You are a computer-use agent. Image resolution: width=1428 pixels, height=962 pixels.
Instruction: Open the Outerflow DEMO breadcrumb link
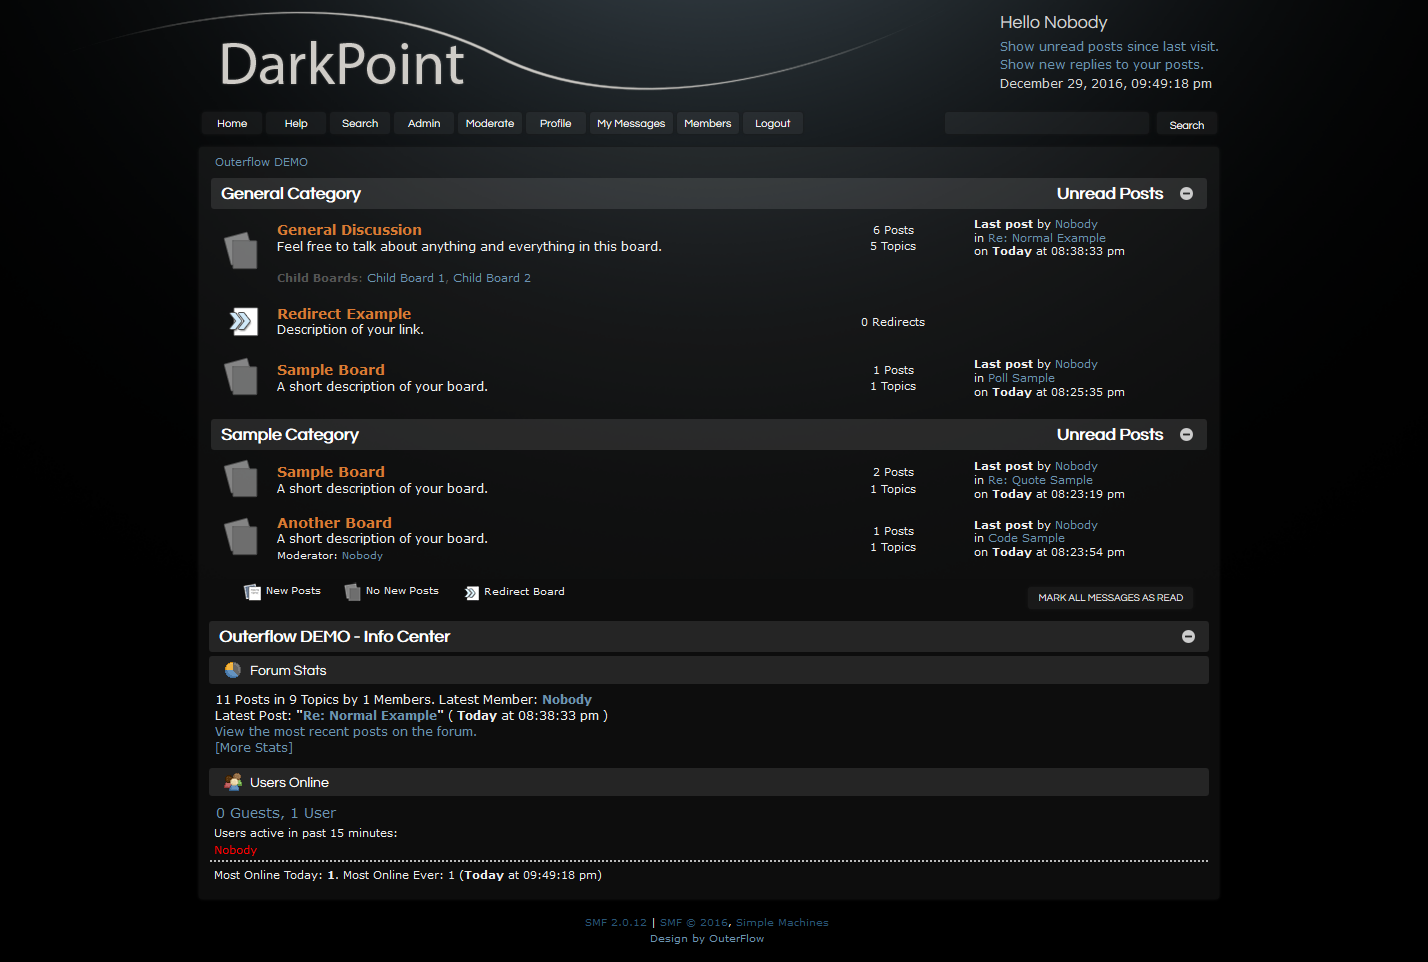[x=261, y=162]
